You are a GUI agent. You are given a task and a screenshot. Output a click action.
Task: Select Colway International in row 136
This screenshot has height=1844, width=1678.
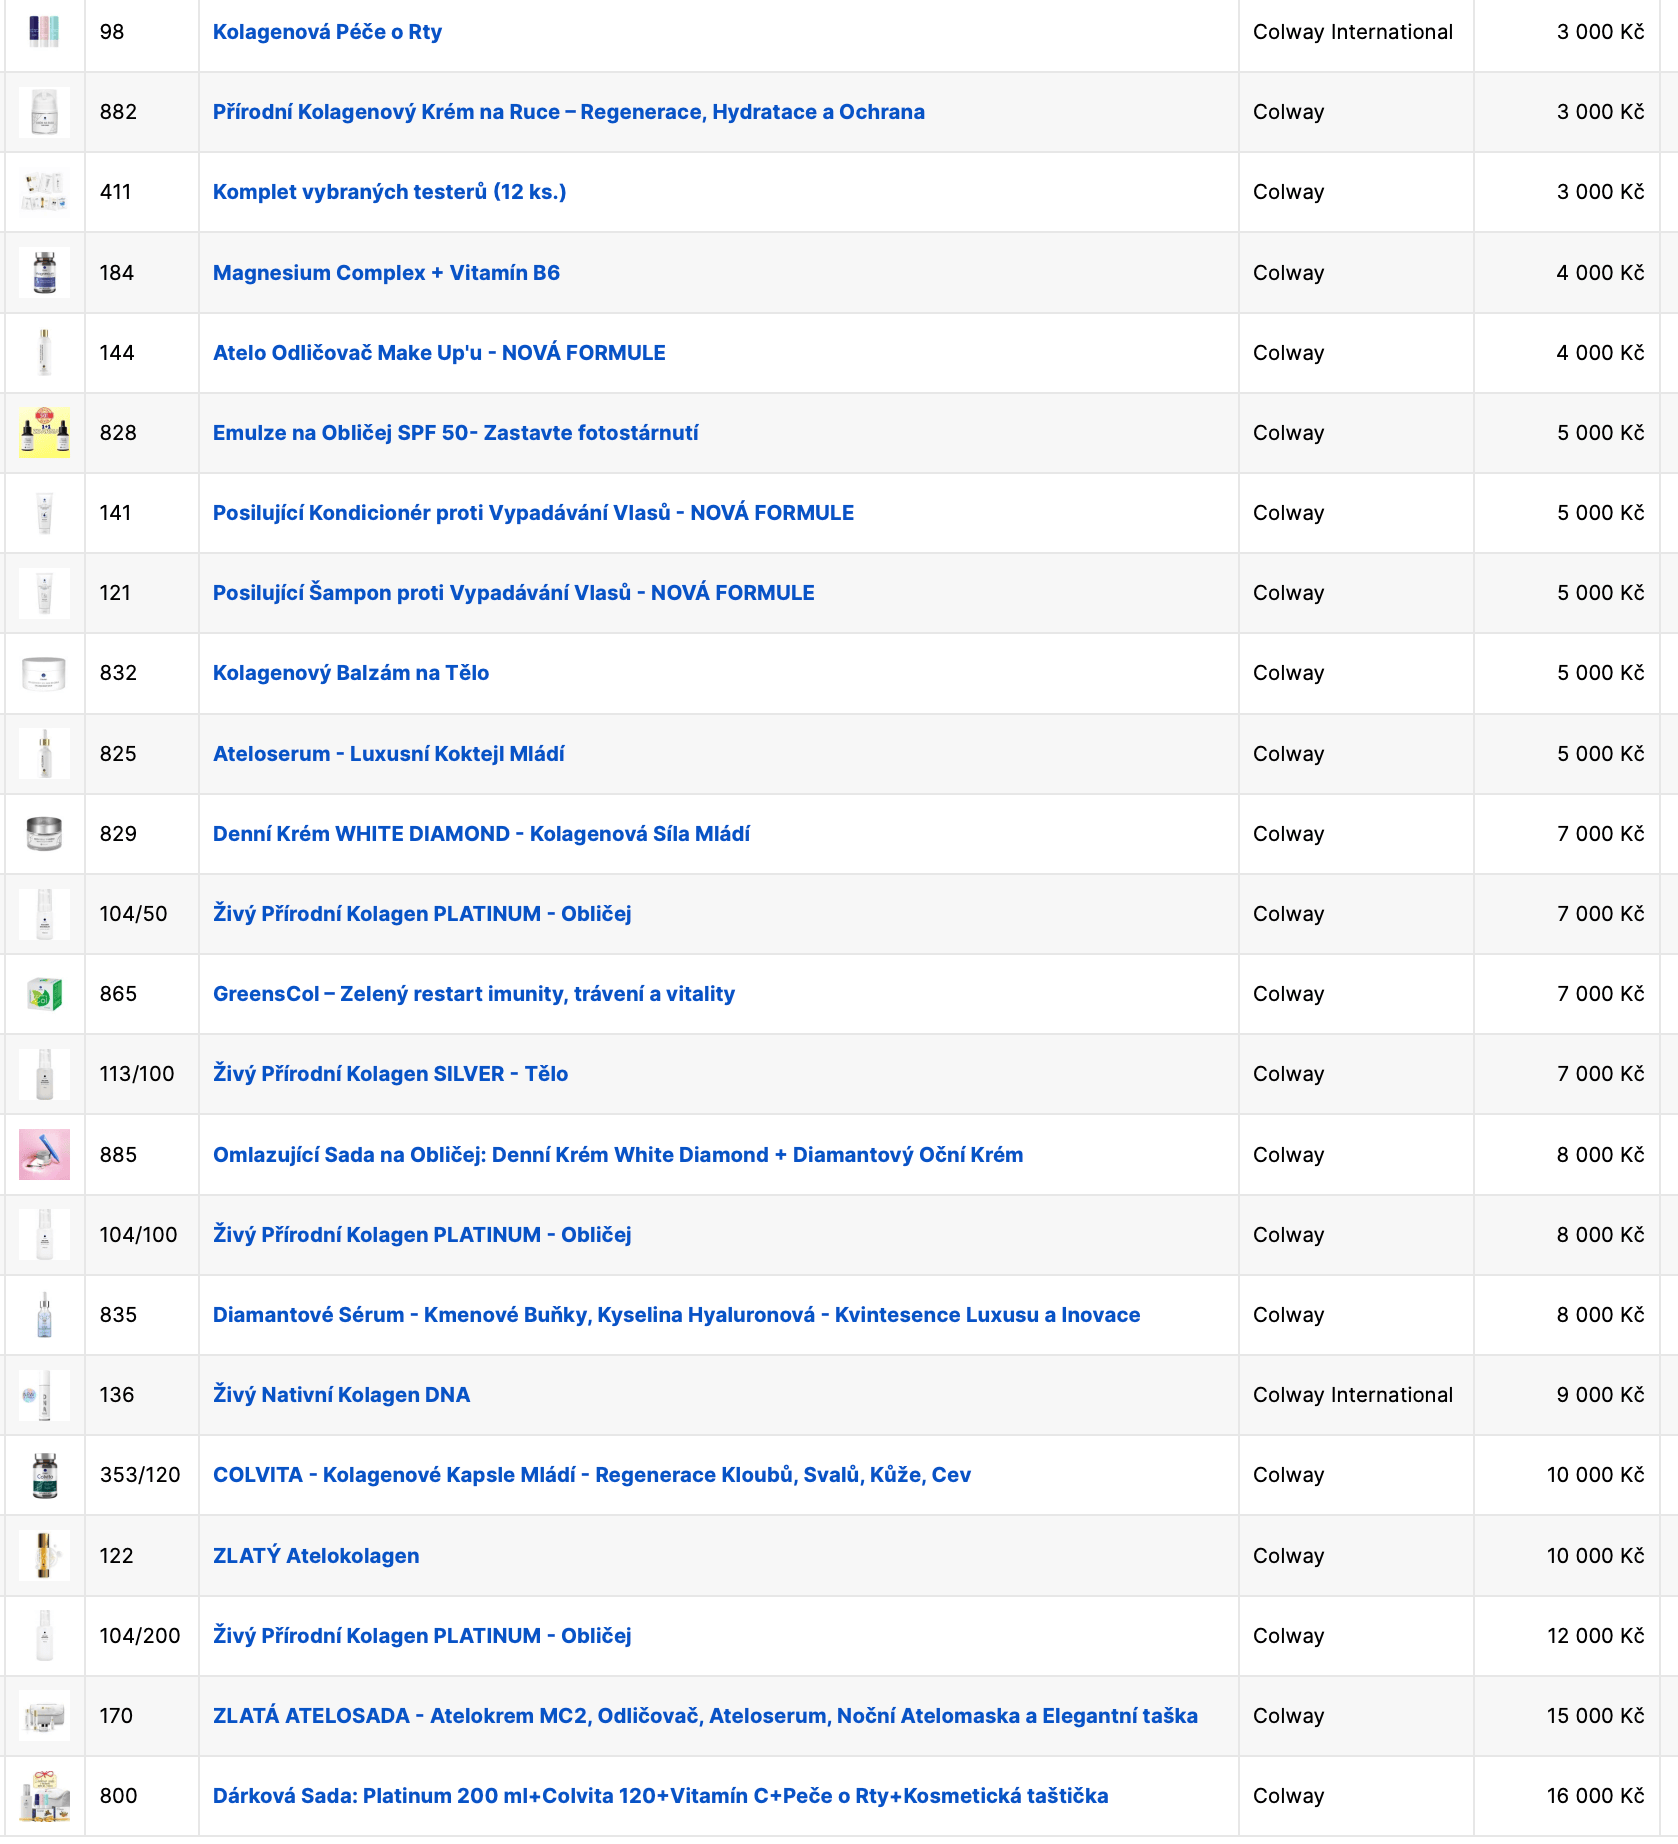pos(1353,1395)
